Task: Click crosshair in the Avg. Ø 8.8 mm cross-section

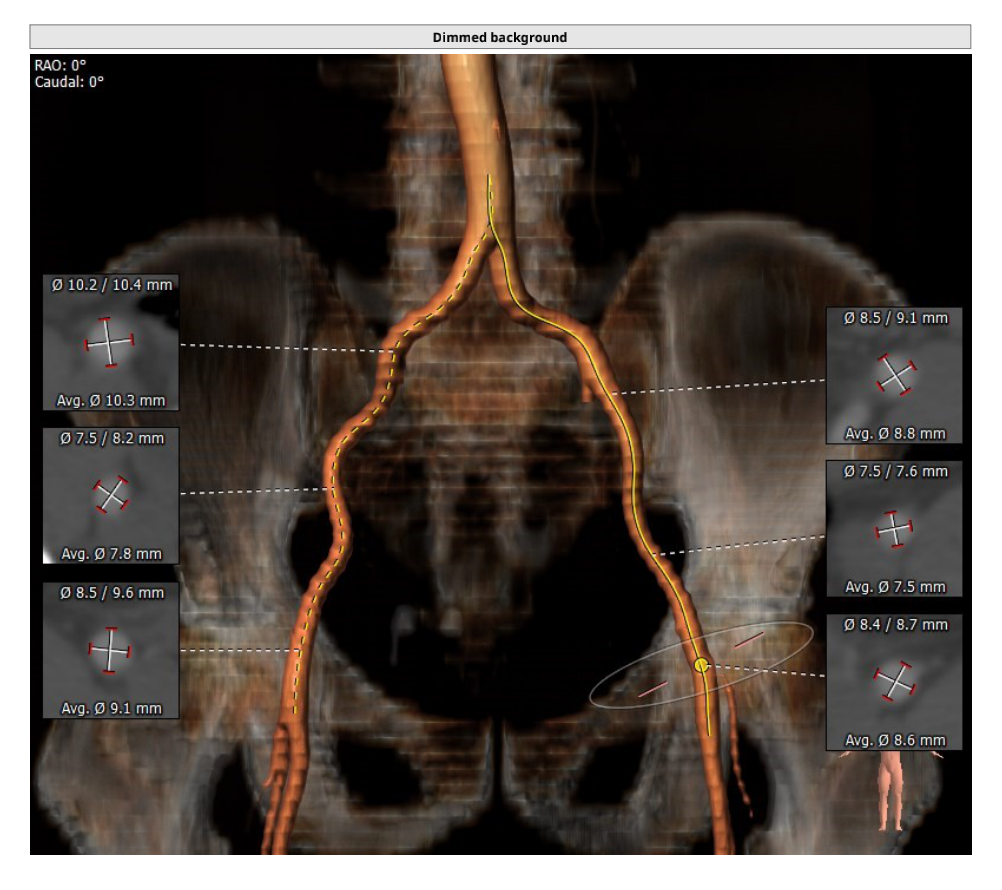Action: (x=895, y=374)
